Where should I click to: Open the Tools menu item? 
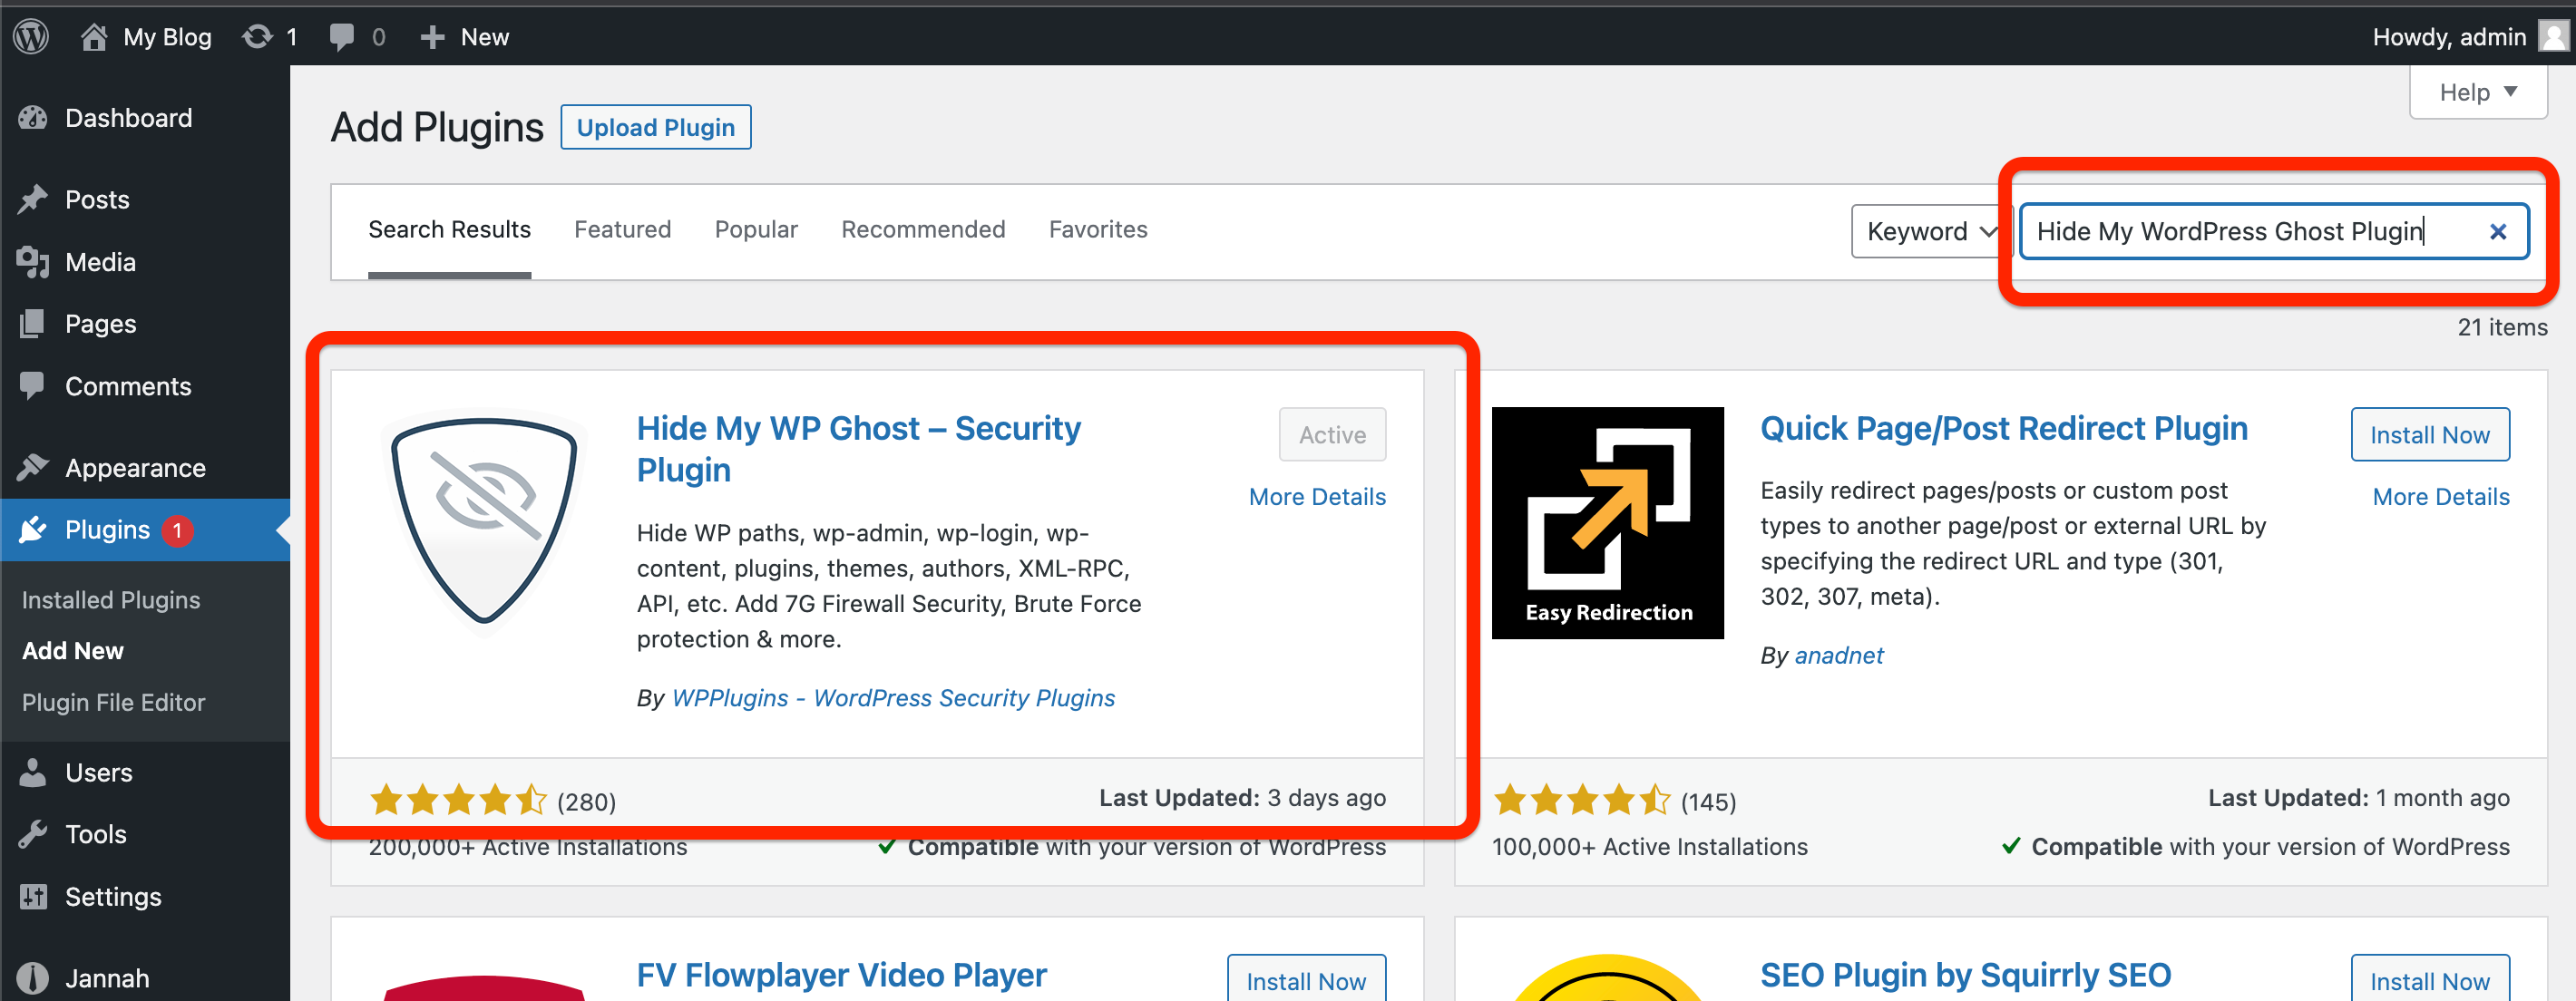[x=96, y=834]
